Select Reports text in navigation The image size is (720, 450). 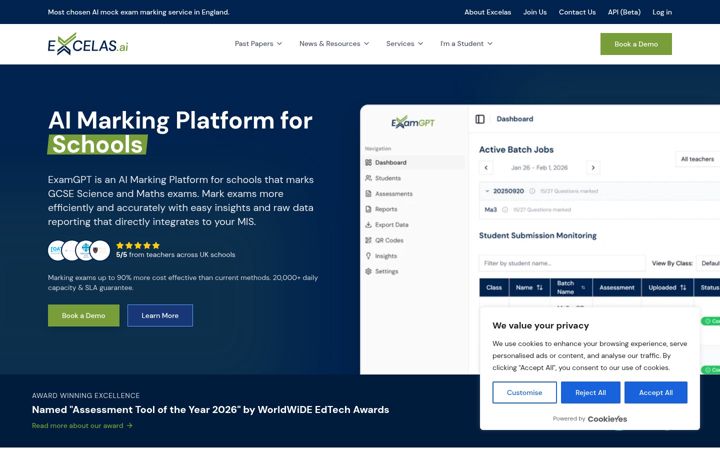click(x=386, y=209)
